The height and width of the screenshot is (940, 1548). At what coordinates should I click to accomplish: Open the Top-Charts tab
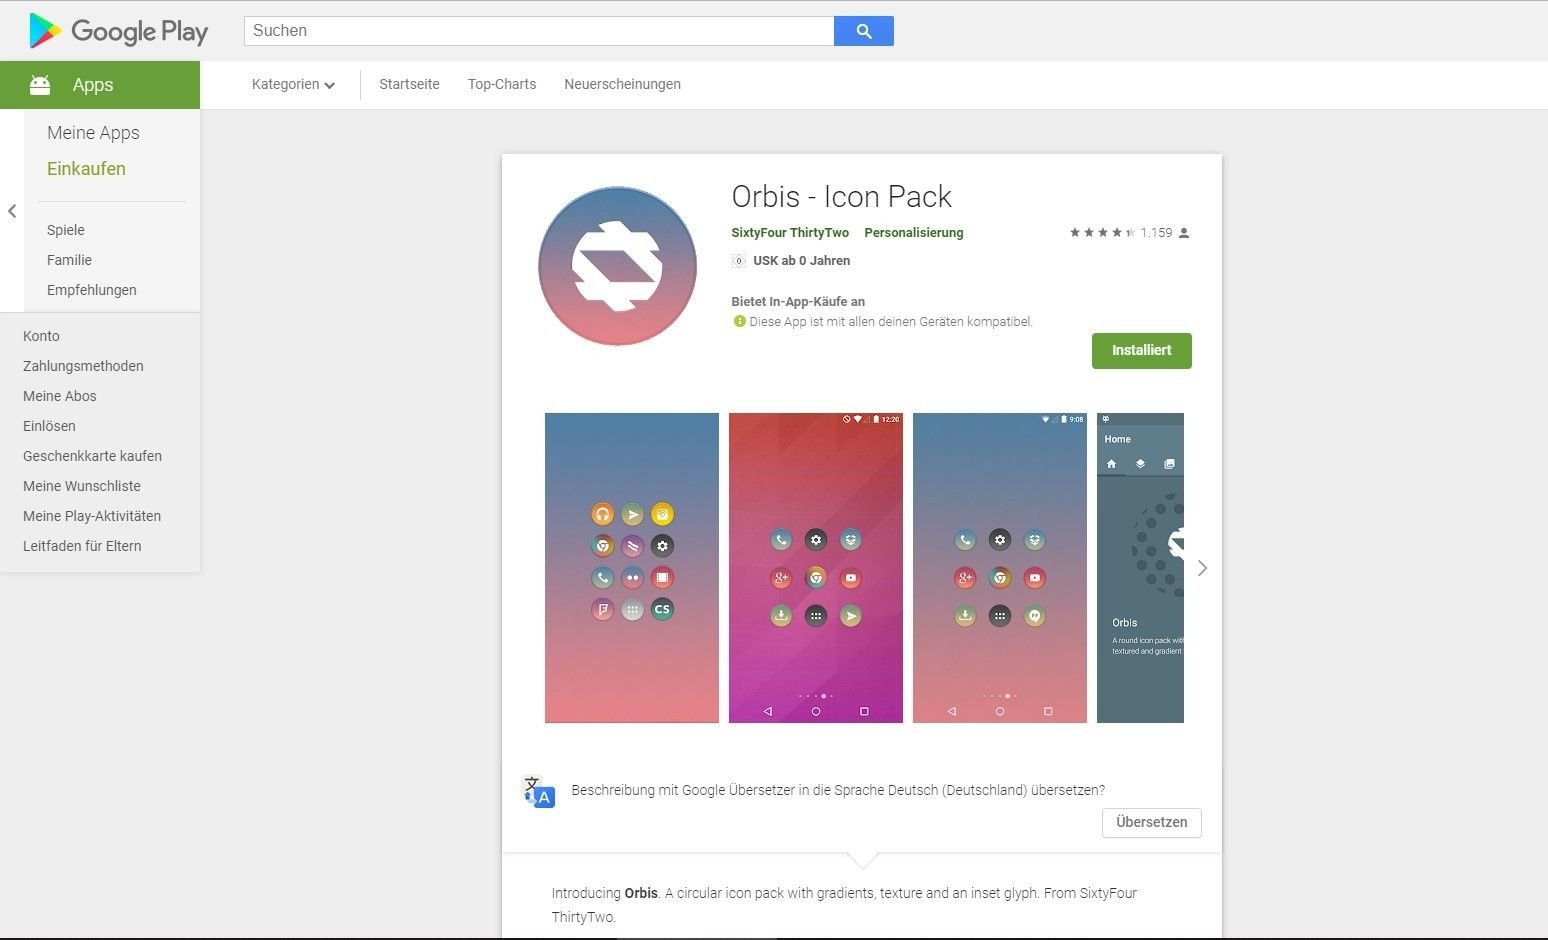coord(502,84)
